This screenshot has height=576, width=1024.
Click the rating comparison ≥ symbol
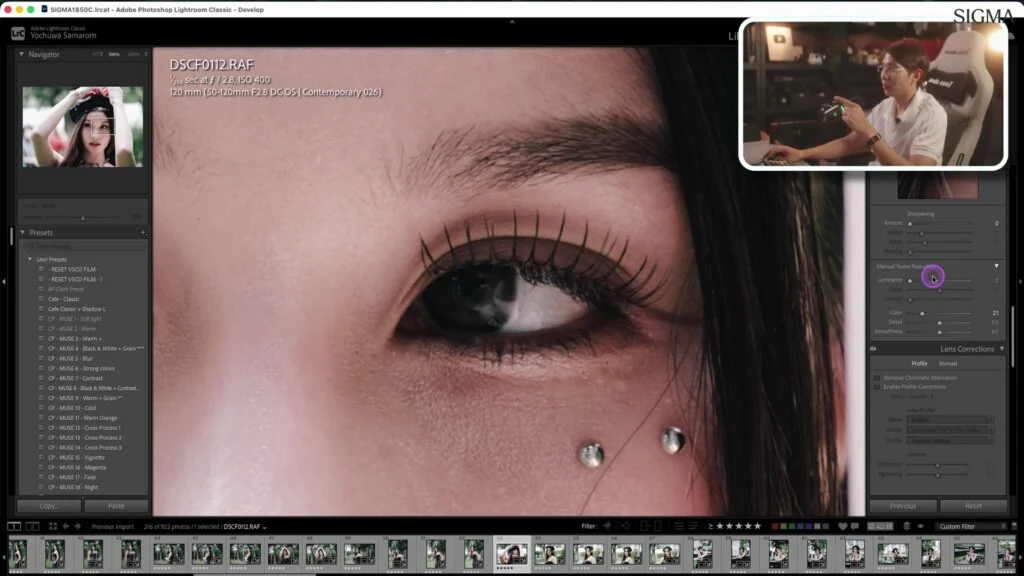point(710,526)
